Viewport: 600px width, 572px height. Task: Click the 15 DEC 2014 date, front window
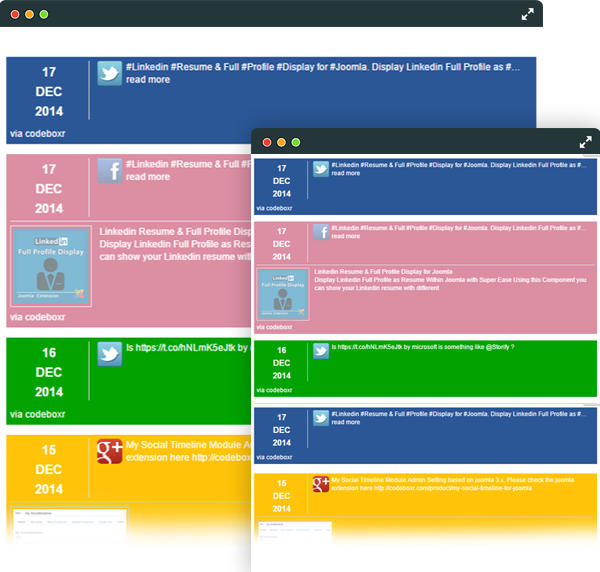click(x=282, y=496)
